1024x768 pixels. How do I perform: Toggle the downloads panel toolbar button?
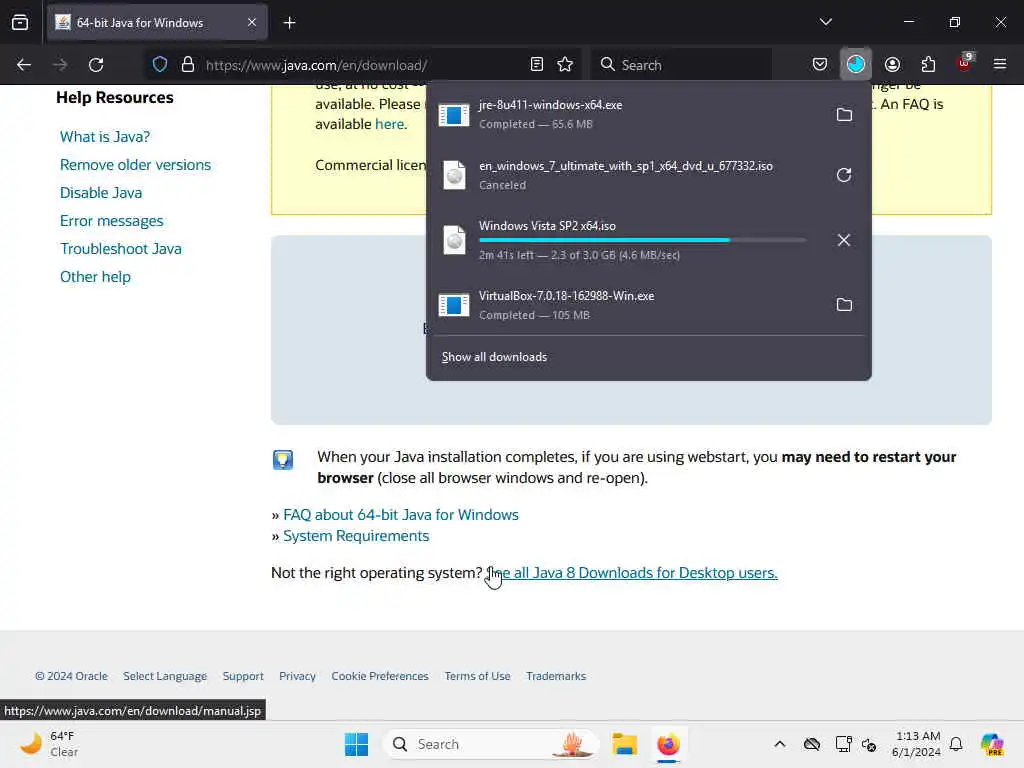point(856,64)
